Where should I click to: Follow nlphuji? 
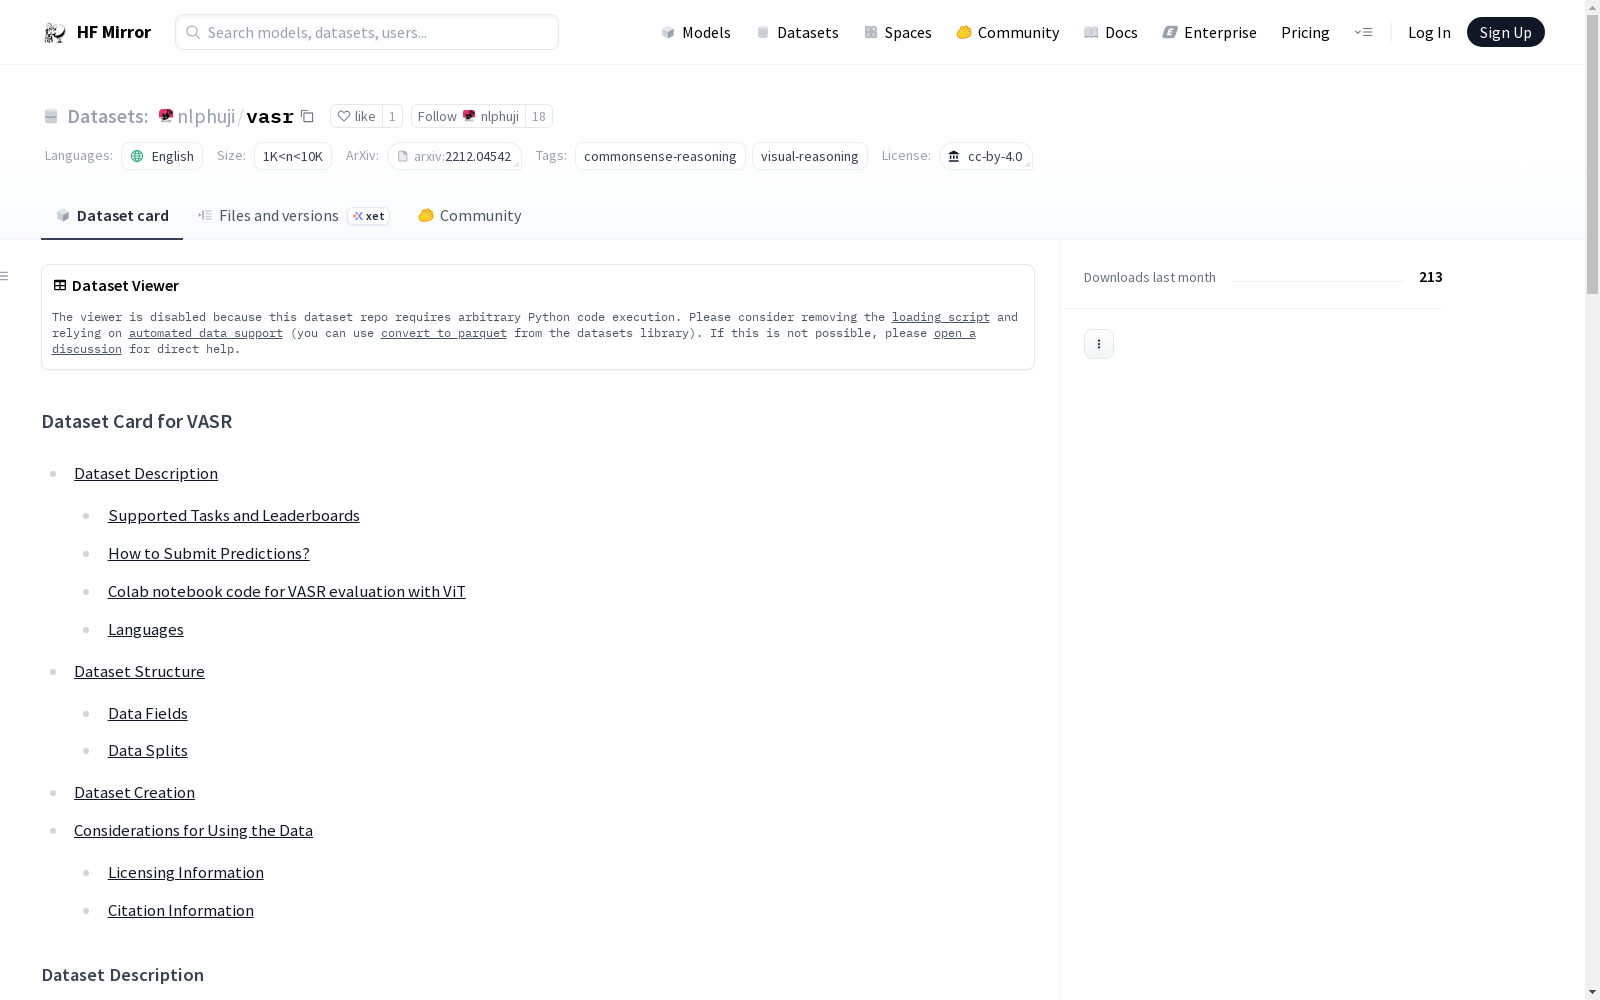pyautogui.click(x=468, y=116)
